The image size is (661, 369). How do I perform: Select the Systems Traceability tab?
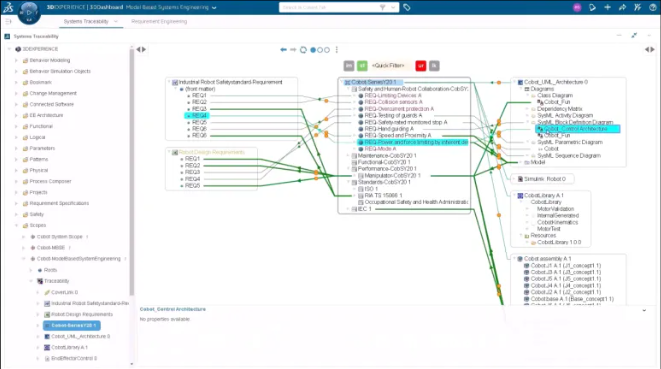tap(86, 21)
